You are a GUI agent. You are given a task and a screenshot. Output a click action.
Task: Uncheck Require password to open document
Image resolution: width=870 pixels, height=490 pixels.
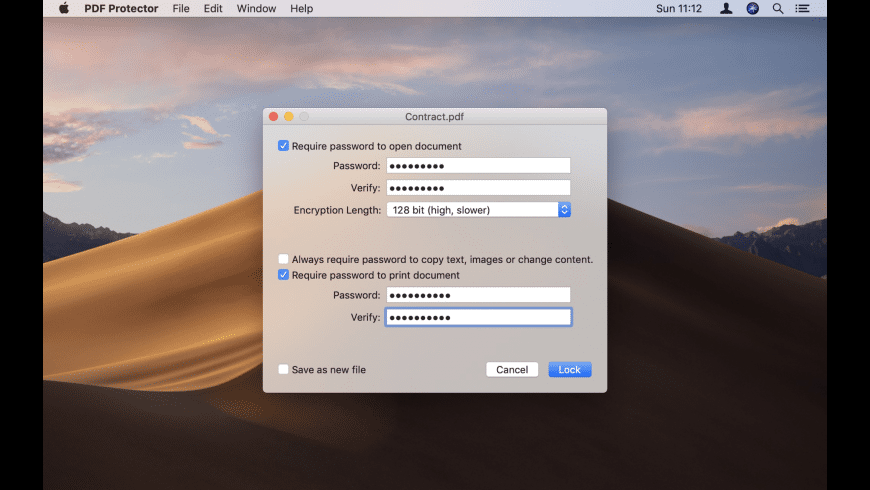click(x=284, y=146)
